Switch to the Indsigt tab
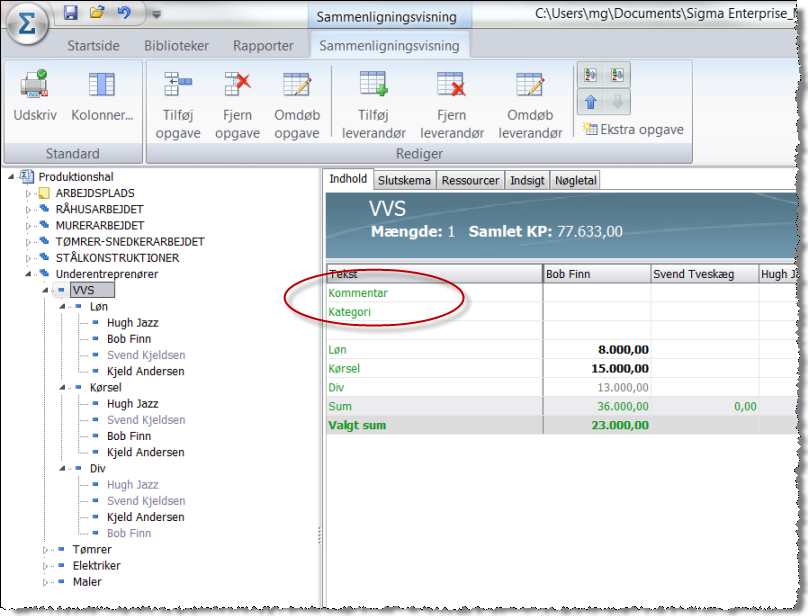The width and height of the screenshot is (808, 616). (x=527, y=180)
